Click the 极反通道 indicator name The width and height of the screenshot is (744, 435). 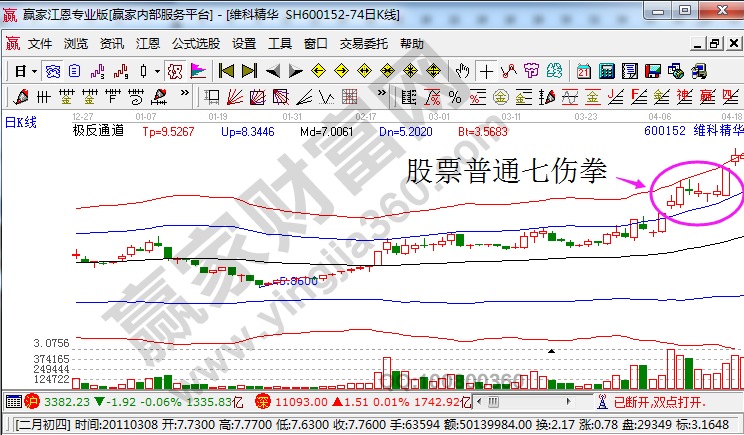click(x=92, y=130)
